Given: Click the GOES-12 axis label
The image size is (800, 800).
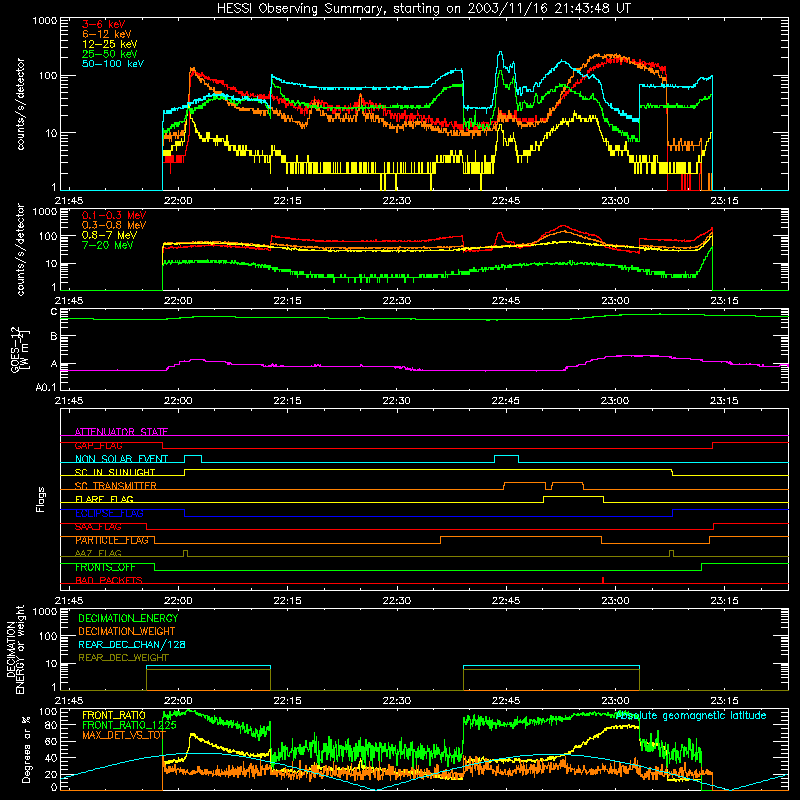Looking at the screenshot, I should coord(19,350).
